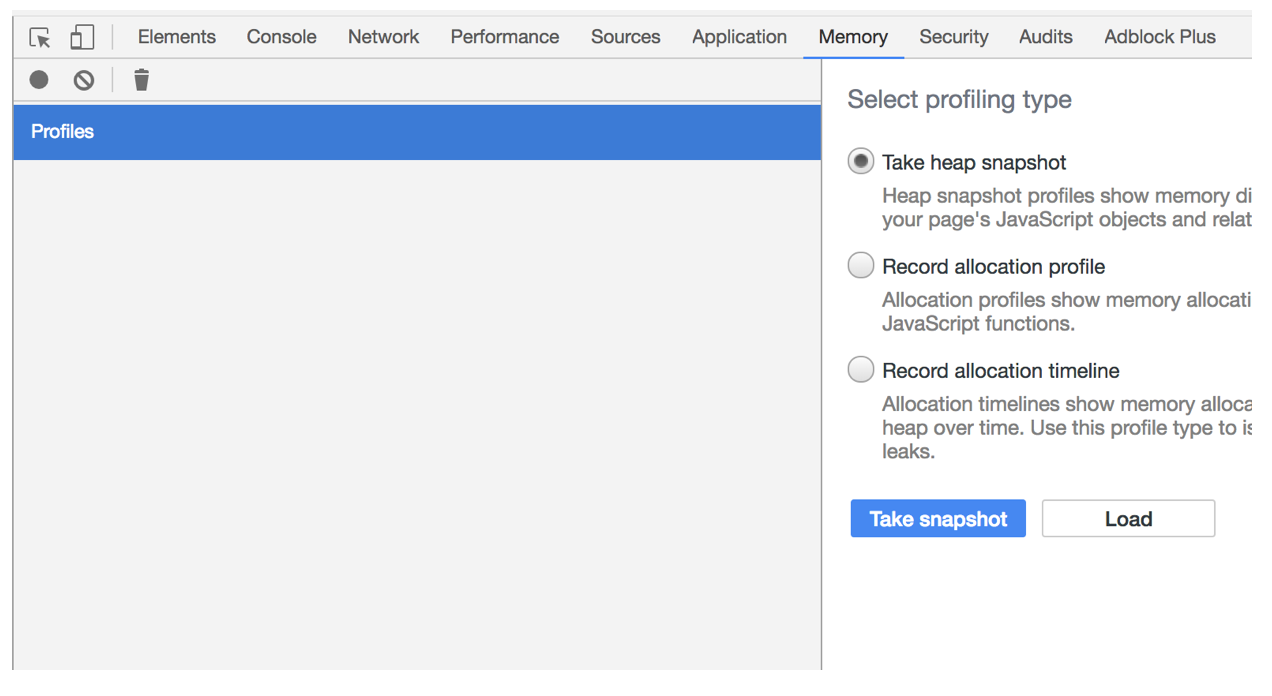Switch to the Elements tab

177,37
